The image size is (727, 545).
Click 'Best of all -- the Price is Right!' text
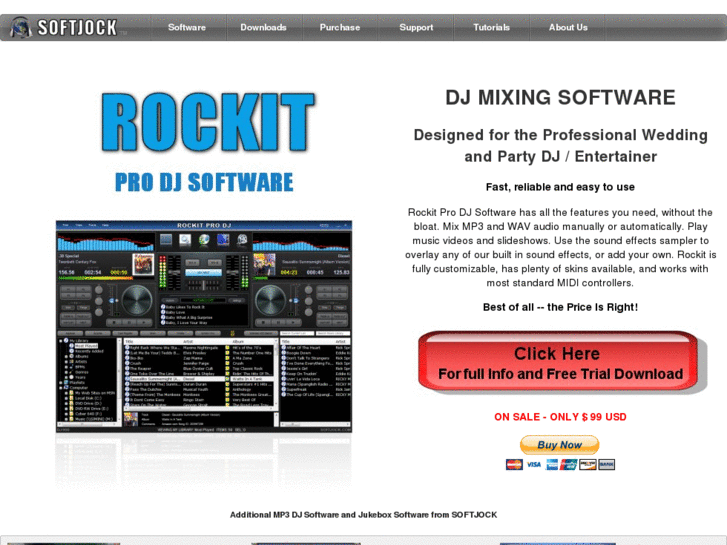click(x=560, y=307)
